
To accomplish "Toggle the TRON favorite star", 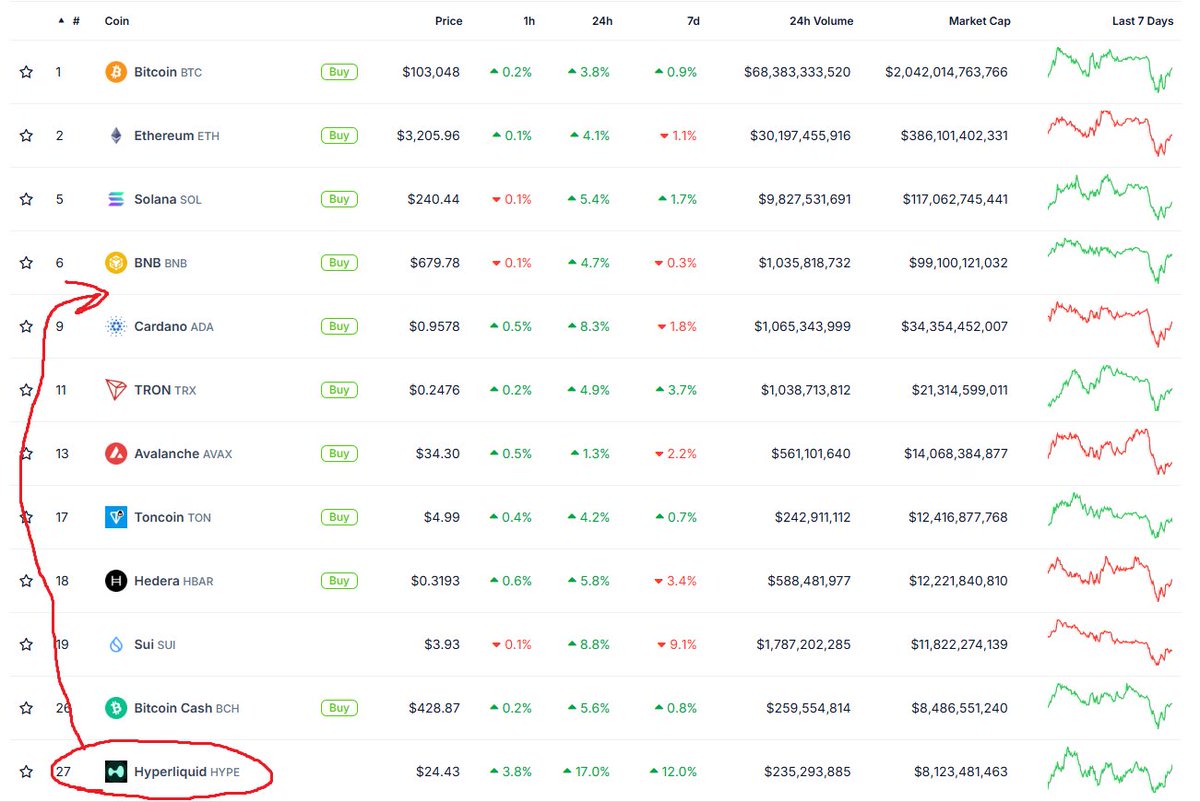I will pyautogui.click(x=26, y=390).
